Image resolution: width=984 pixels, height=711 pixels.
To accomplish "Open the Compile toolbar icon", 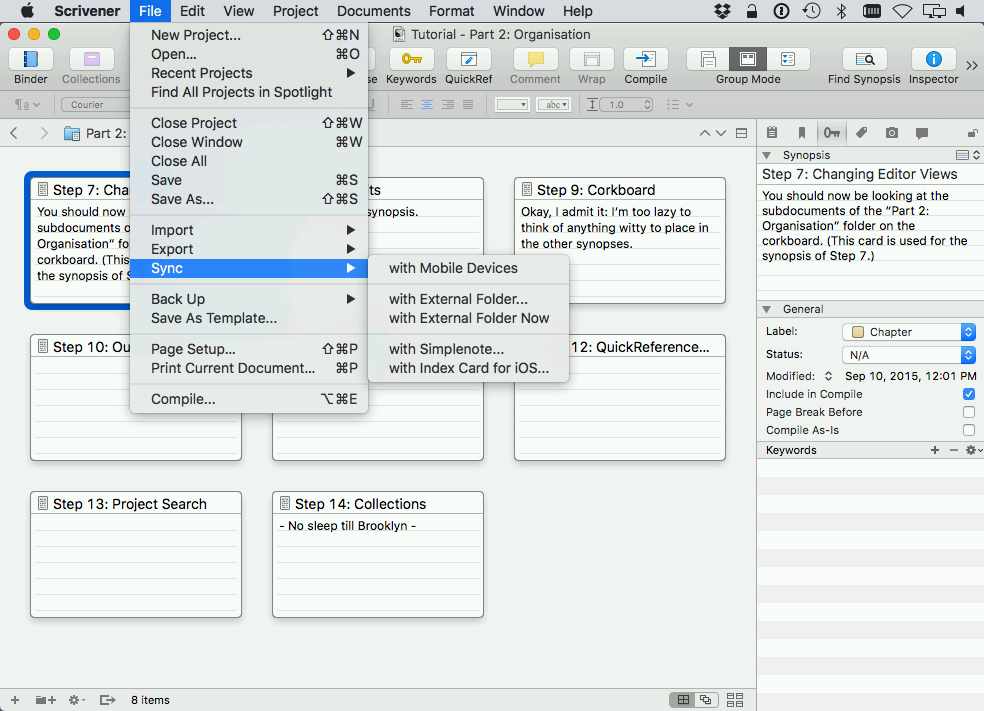I will (645, 60).
